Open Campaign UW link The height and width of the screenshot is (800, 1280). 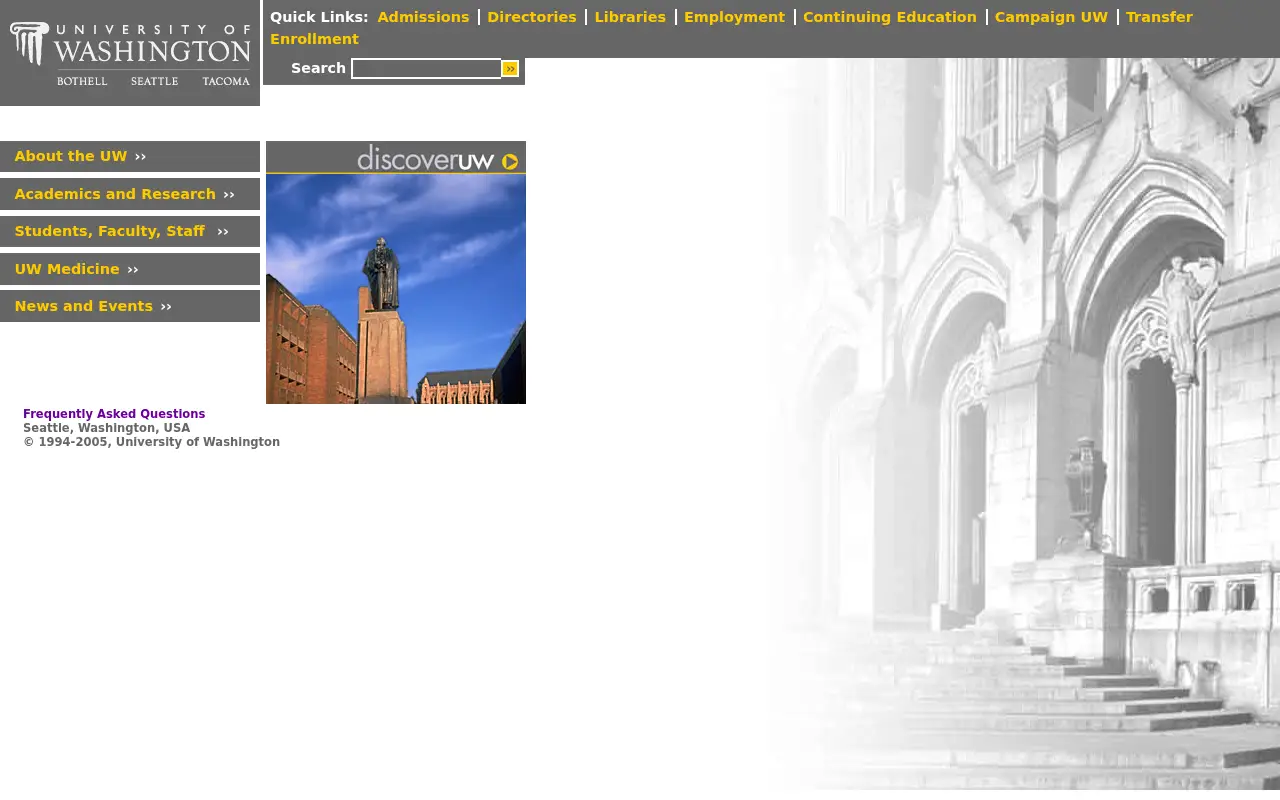click(x=1051, y=17)
